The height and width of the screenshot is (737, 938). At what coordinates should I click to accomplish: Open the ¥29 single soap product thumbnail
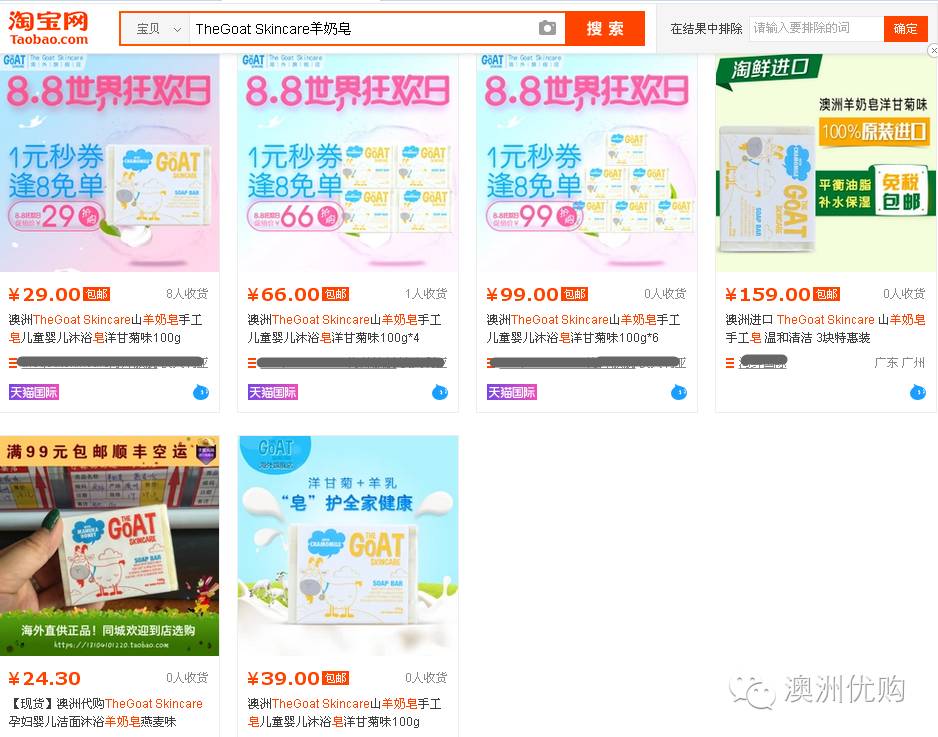coord(109,163)
